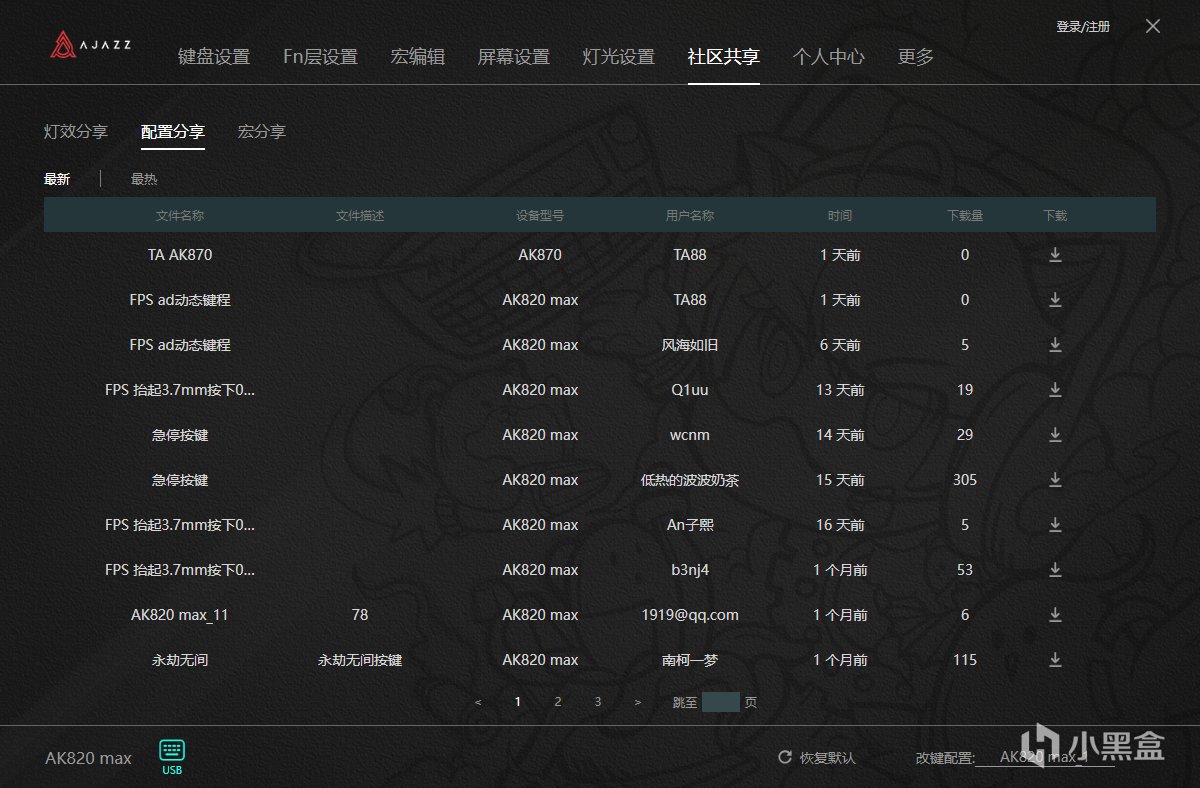Go to the 灯光设置 tab
This screenshot has width=1200, height=788.
pos(618,57)
